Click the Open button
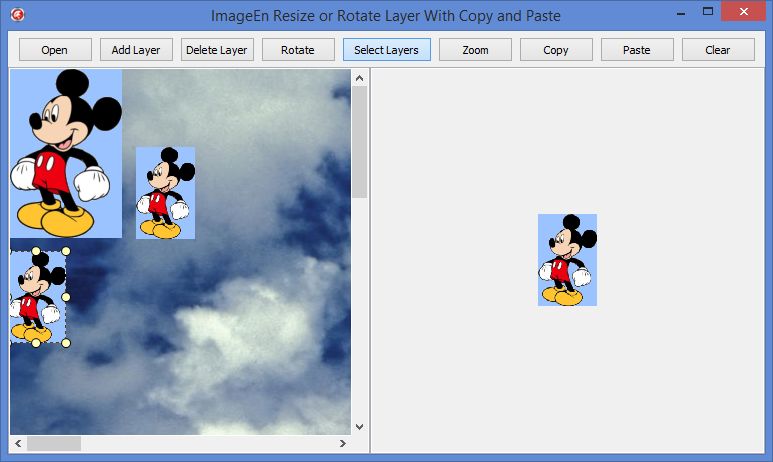 pyautogui.click(x=55, y=50)
